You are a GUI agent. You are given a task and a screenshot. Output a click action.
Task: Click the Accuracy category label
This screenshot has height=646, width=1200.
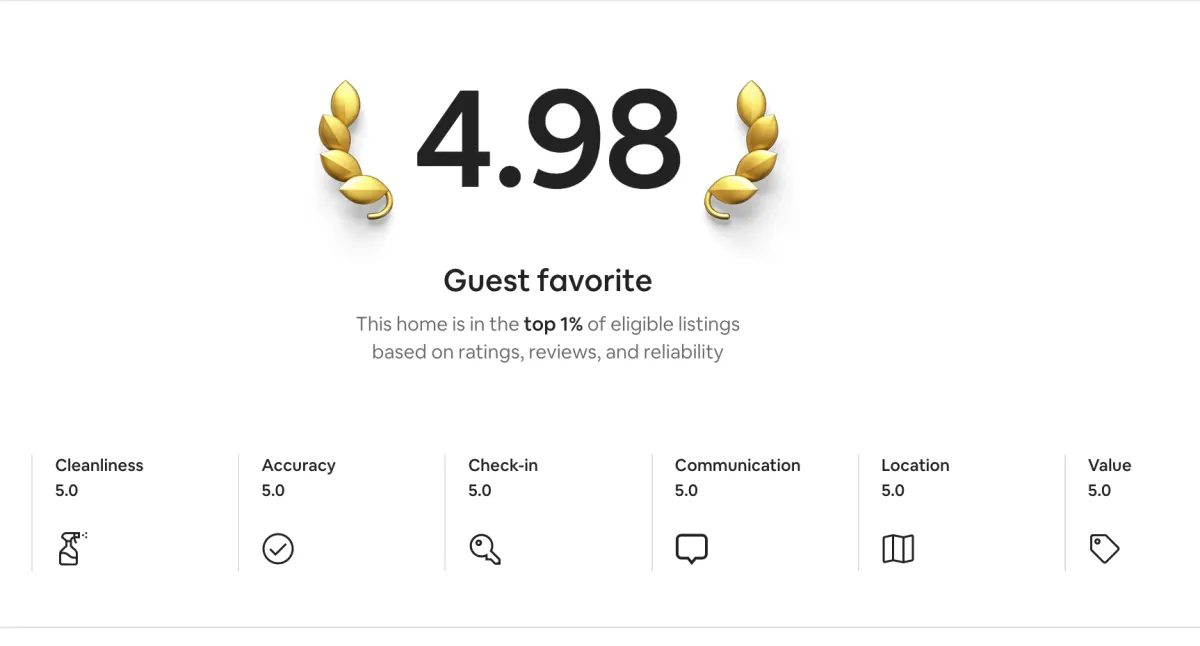click(298, 465)
